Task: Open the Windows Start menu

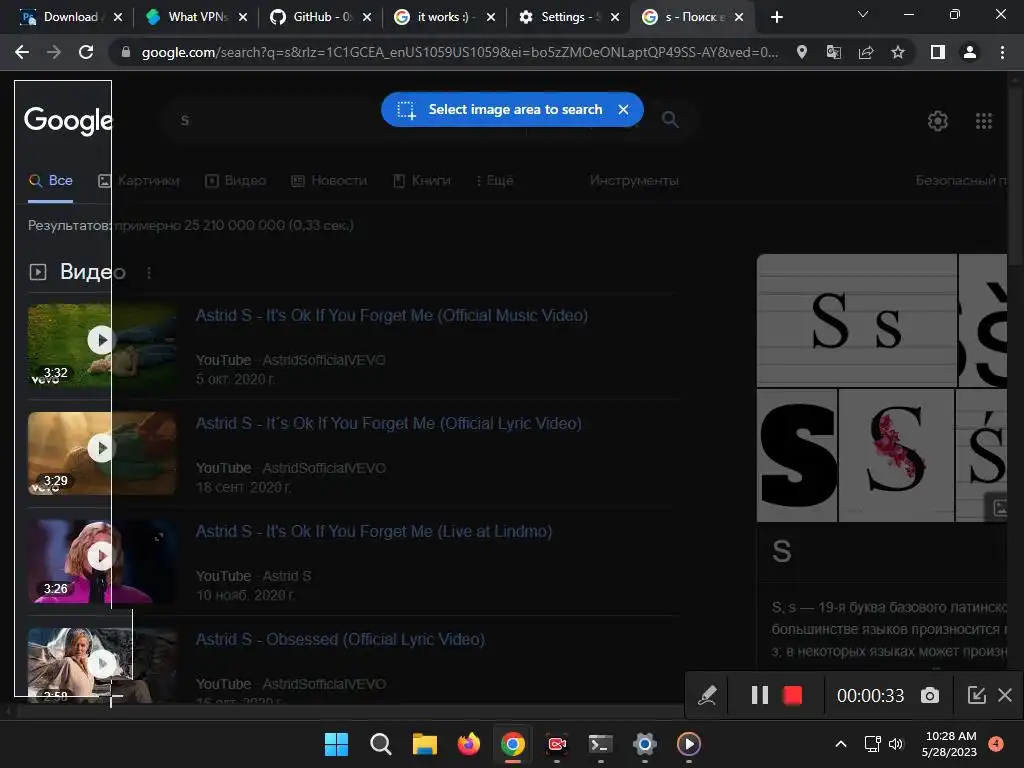Action: (x=336, y=744)
